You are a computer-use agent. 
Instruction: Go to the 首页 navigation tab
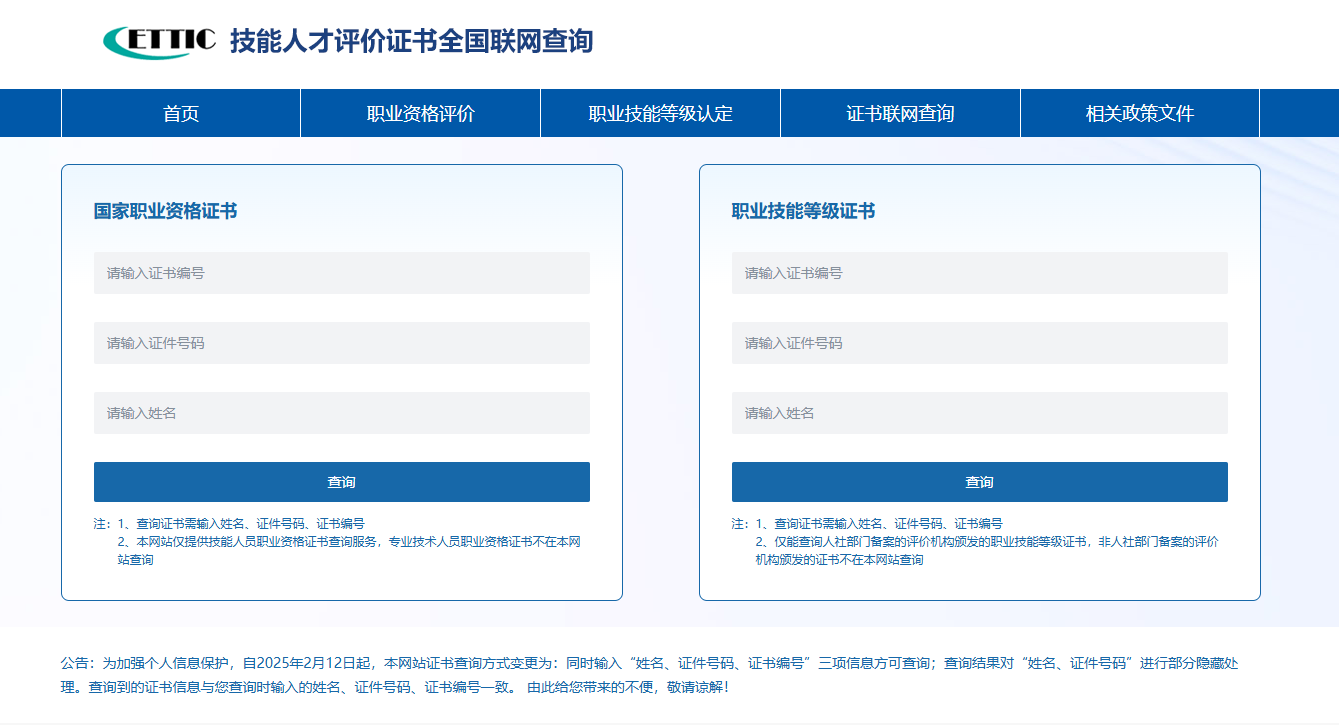pos(181,113)
